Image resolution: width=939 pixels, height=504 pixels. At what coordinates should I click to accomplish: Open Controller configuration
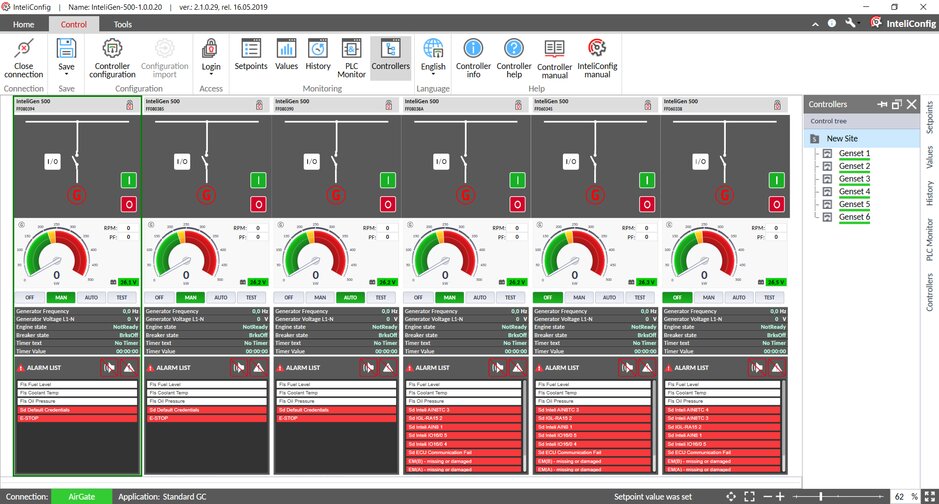(112, 59)
